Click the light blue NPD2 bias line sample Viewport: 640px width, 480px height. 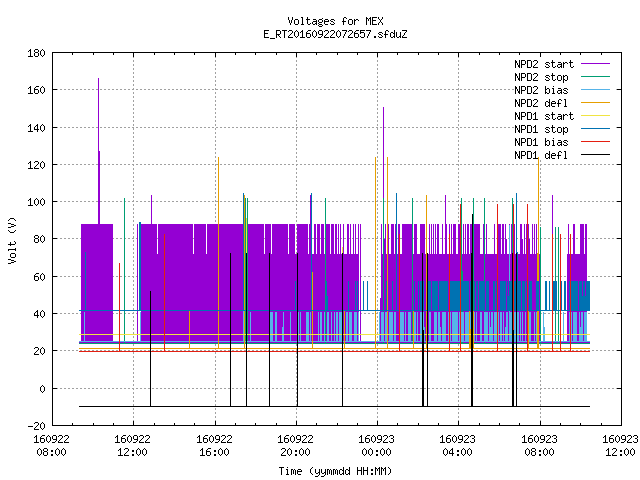pyautogui.click(x=595, y=90)
